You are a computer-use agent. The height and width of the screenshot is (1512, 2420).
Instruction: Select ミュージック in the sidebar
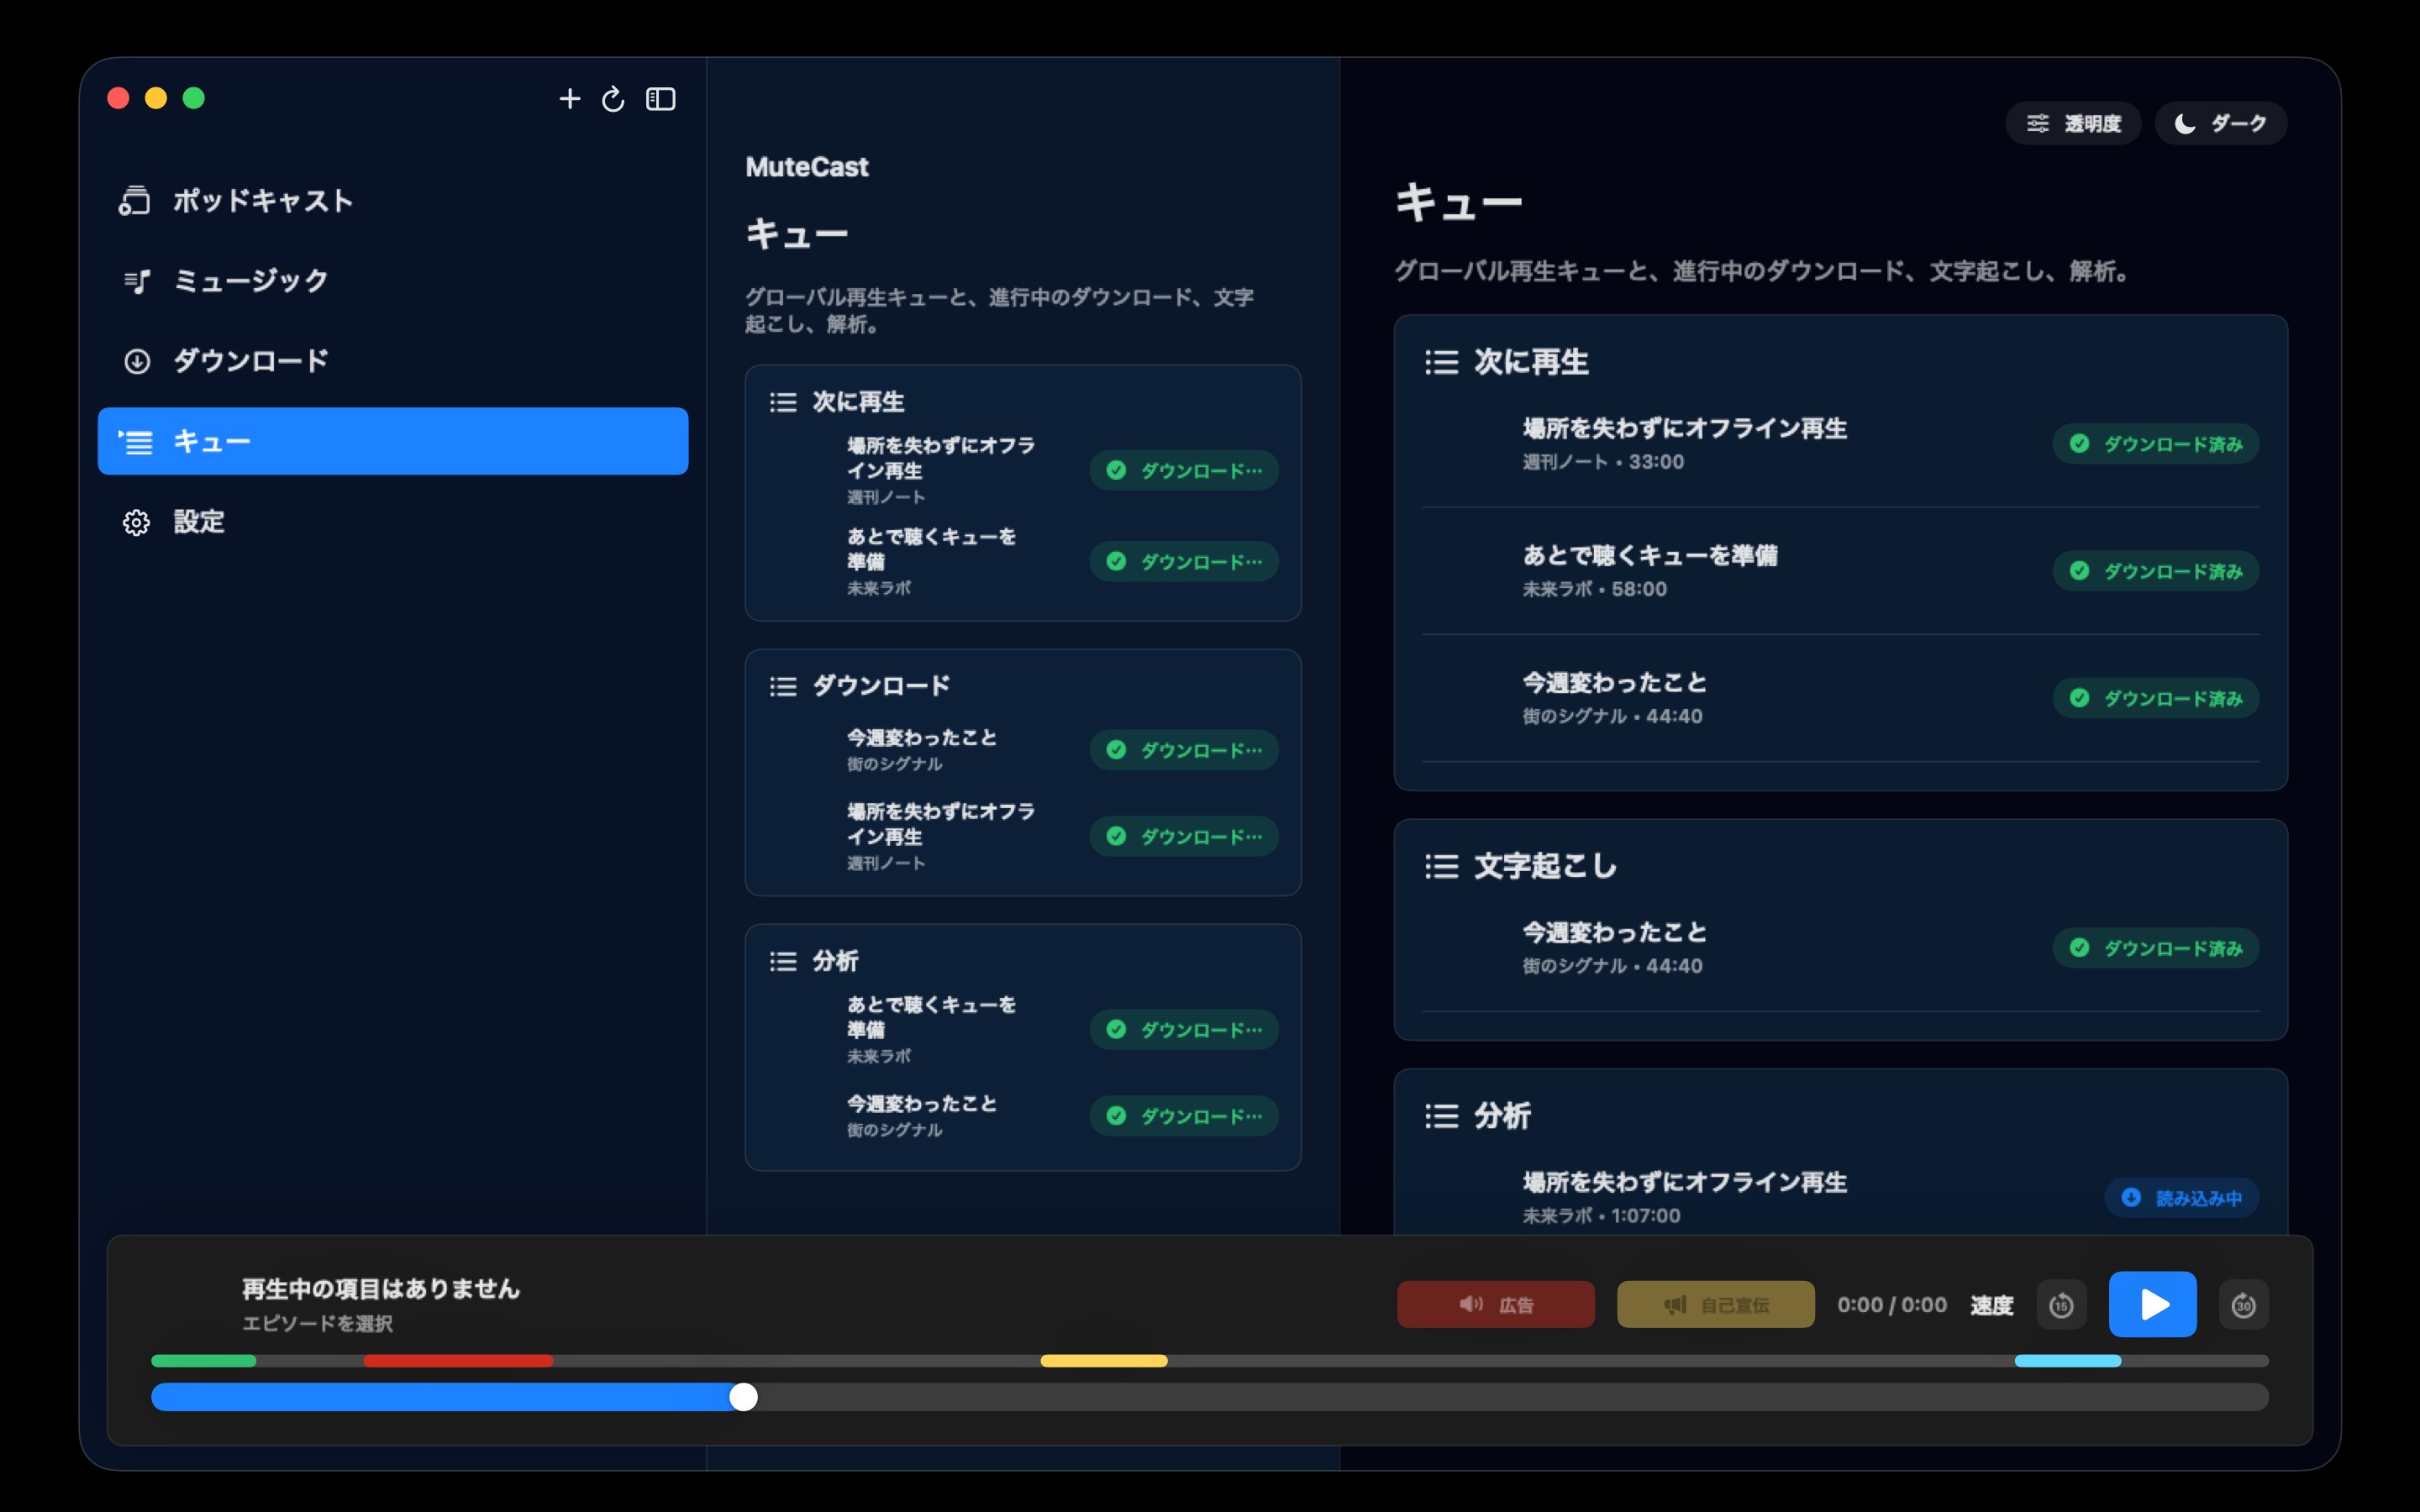tap(393, 281)
